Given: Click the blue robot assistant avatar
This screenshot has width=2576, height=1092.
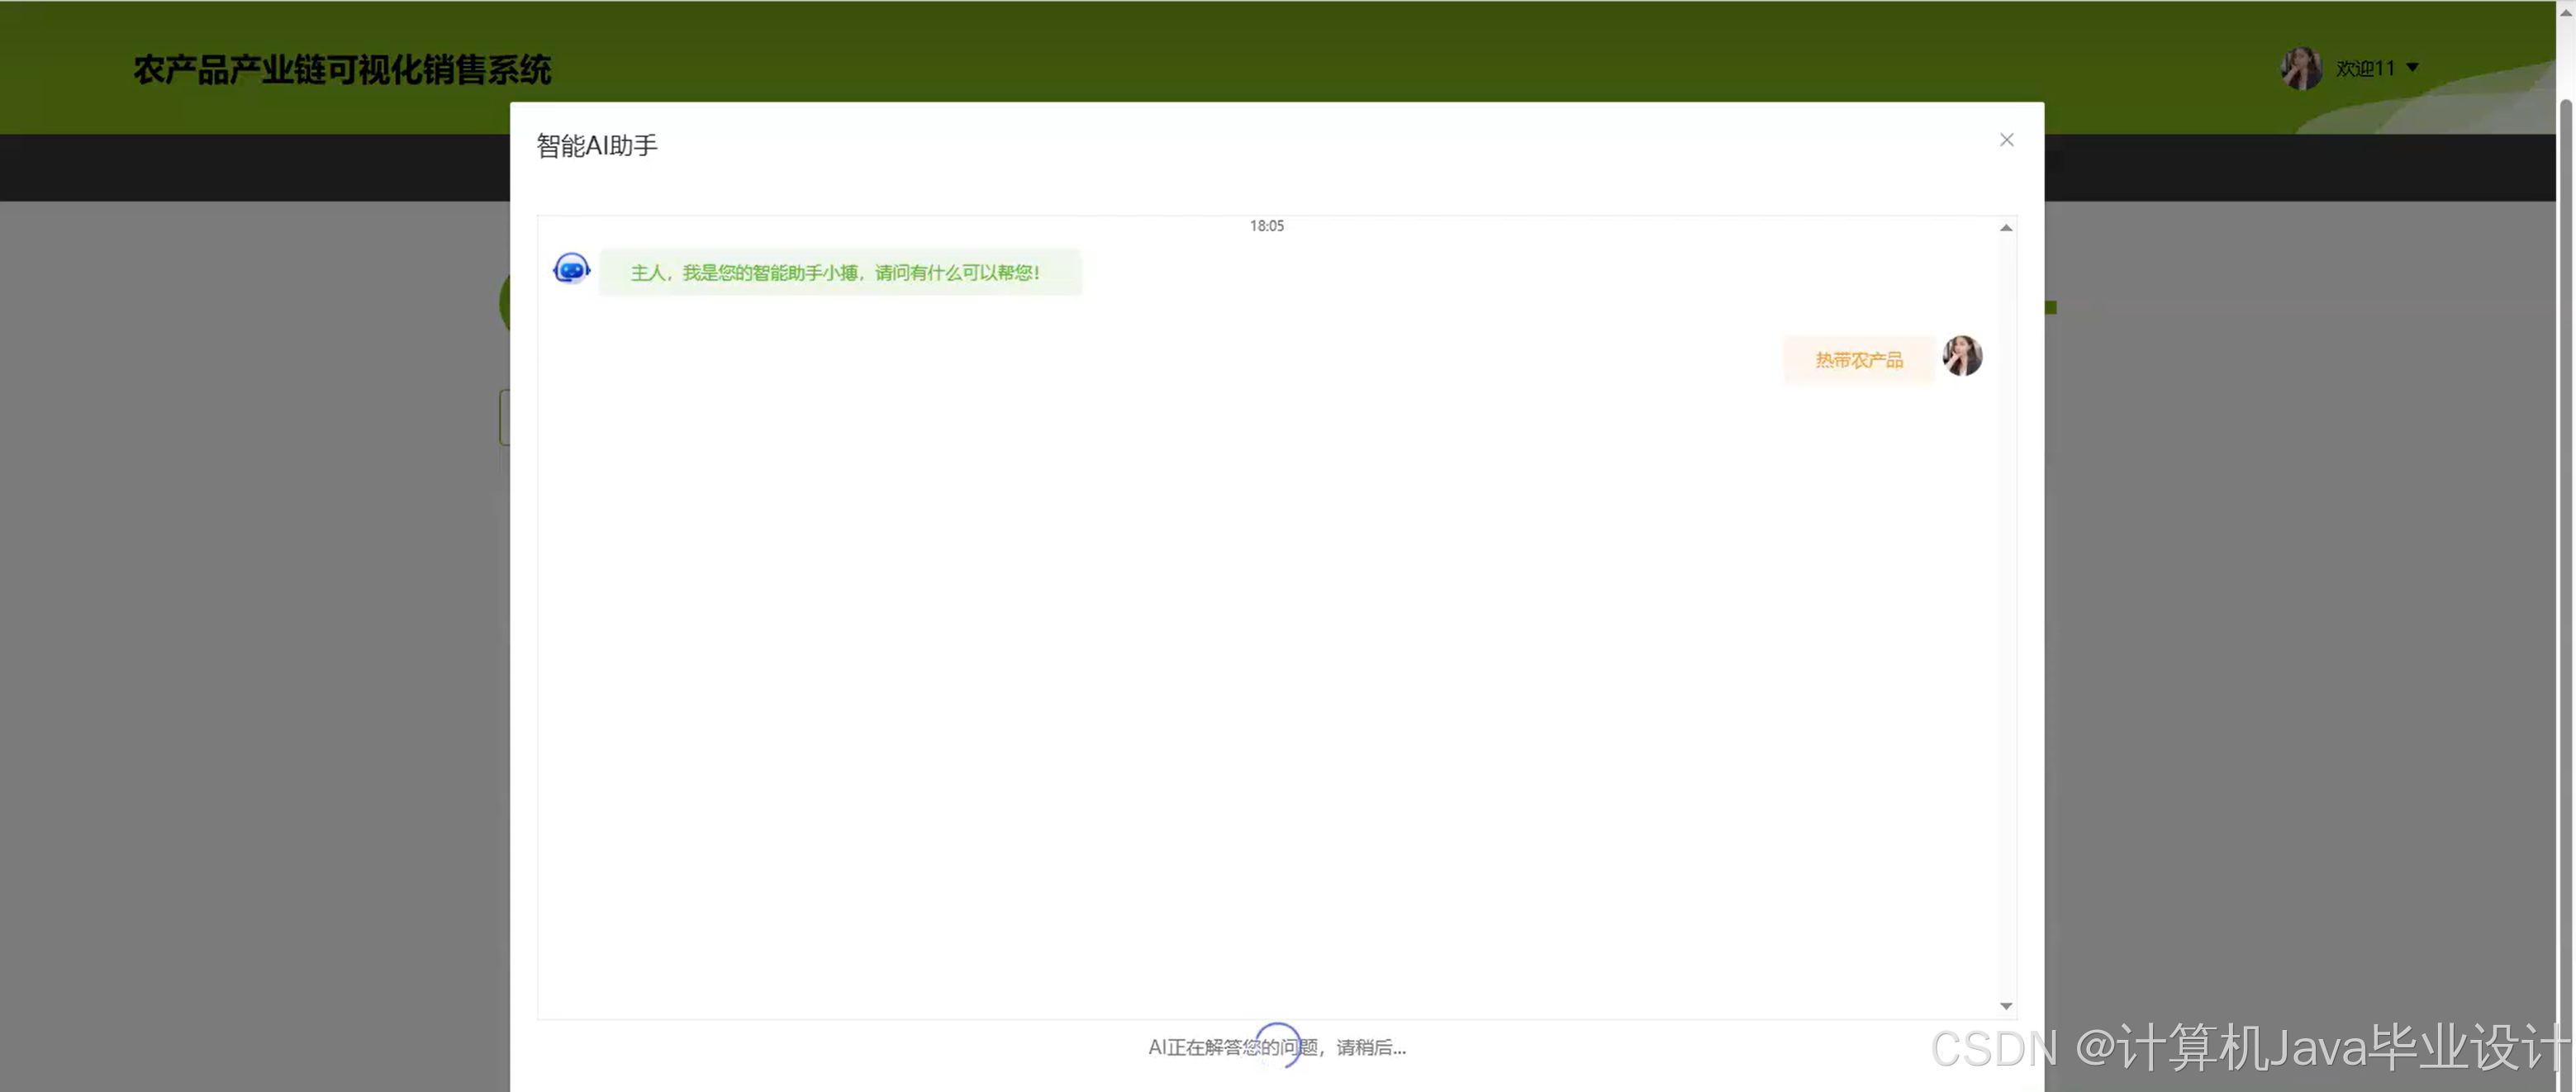Looking at the screenshot, I should pos(571,268).
